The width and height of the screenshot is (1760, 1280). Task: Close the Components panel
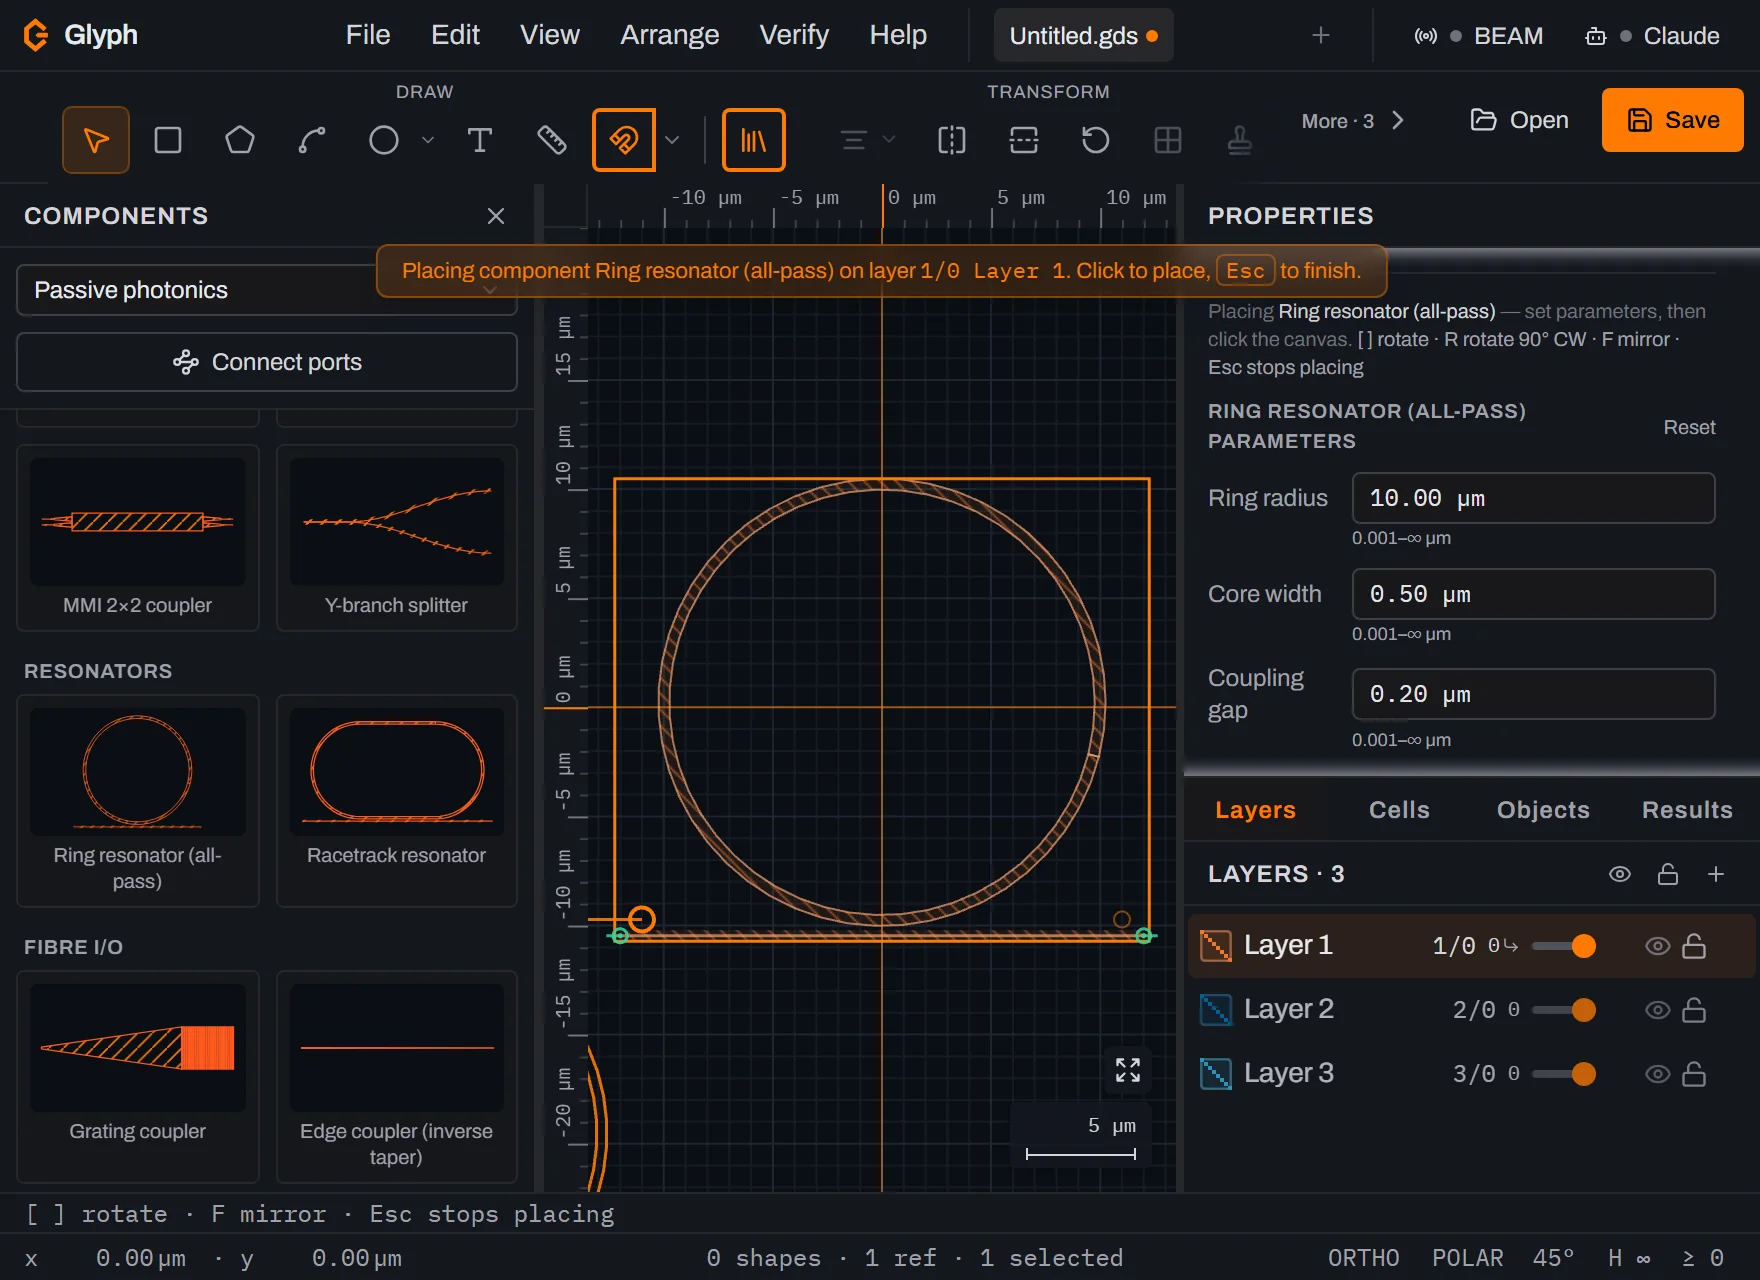pos(496,216)
